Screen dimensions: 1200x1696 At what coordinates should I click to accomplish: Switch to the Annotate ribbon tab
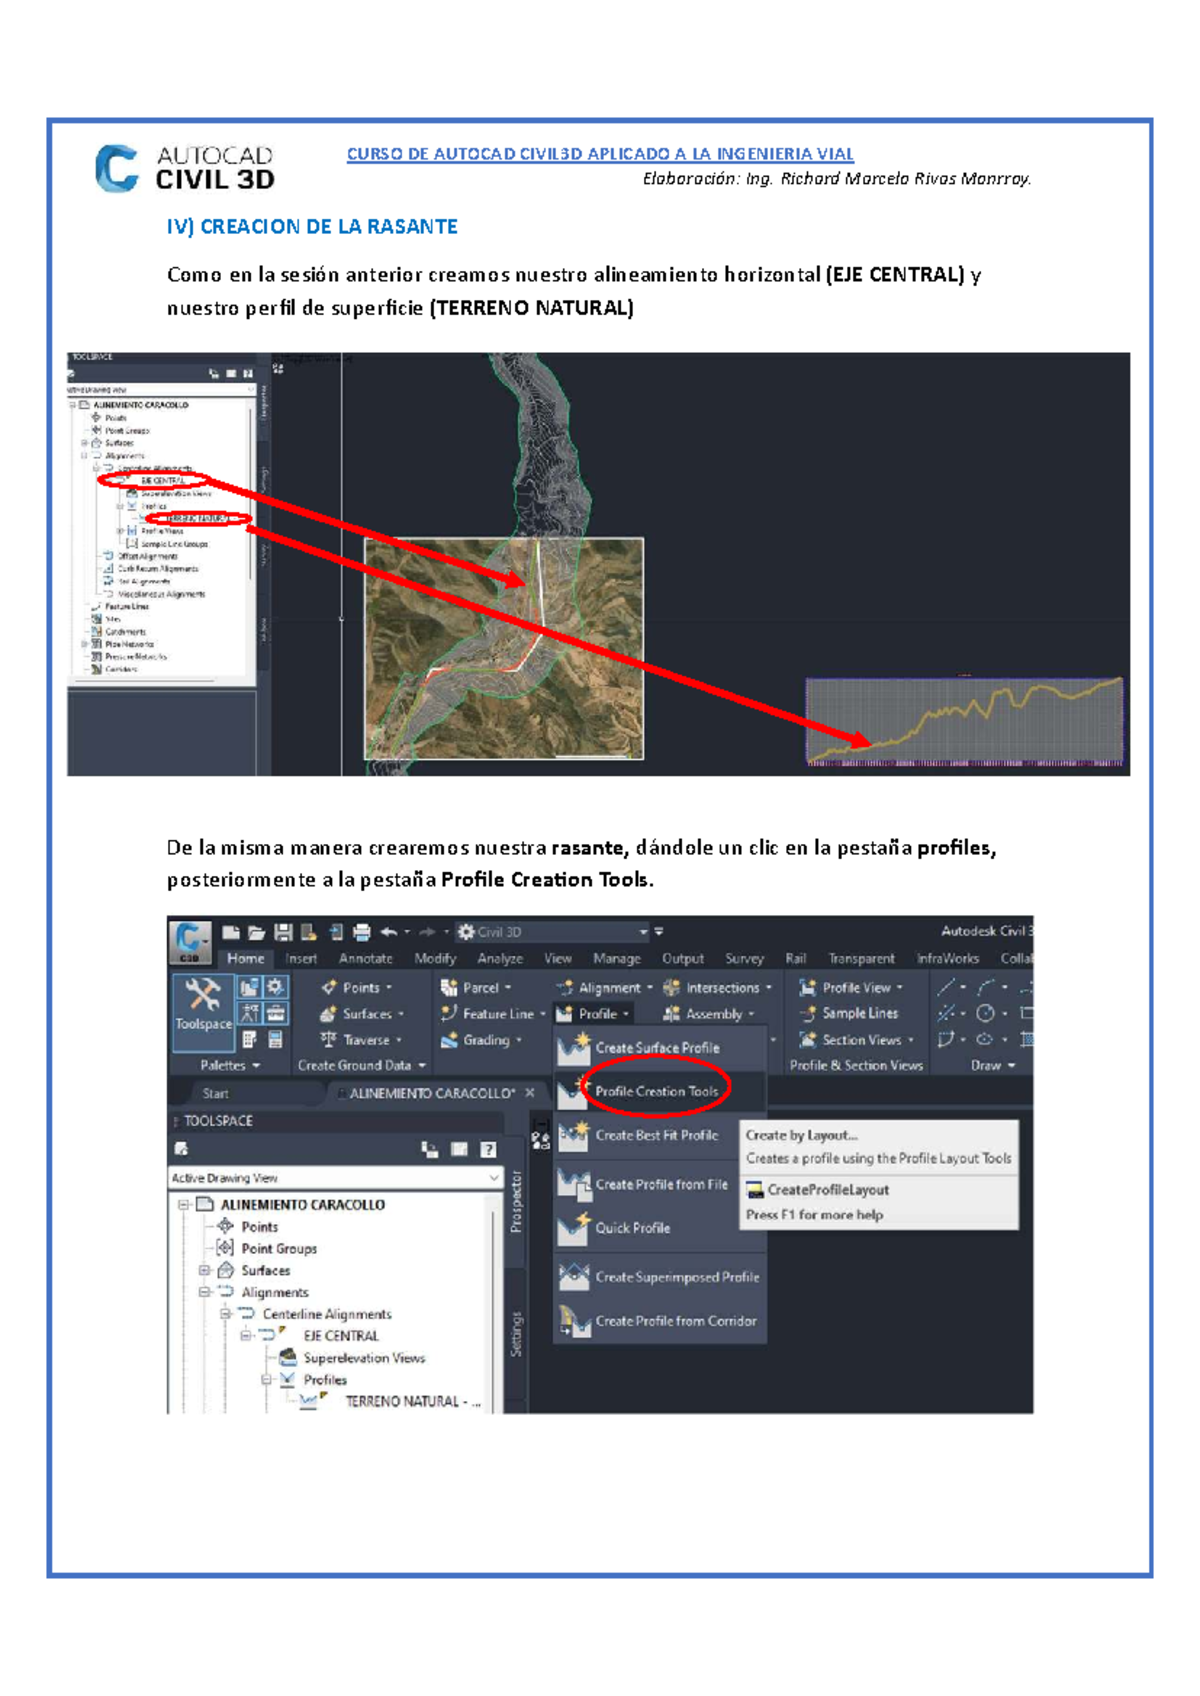click(x=366, y=958)
